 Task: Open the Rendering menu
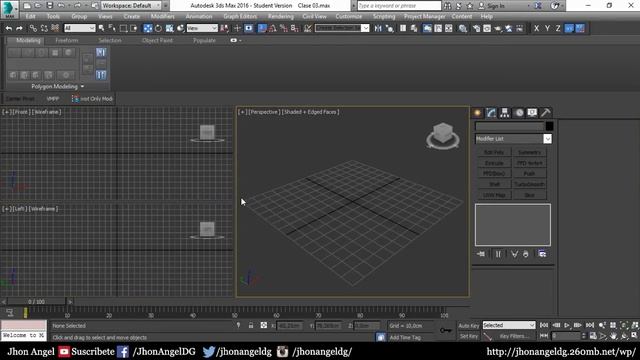click(280, 16)
